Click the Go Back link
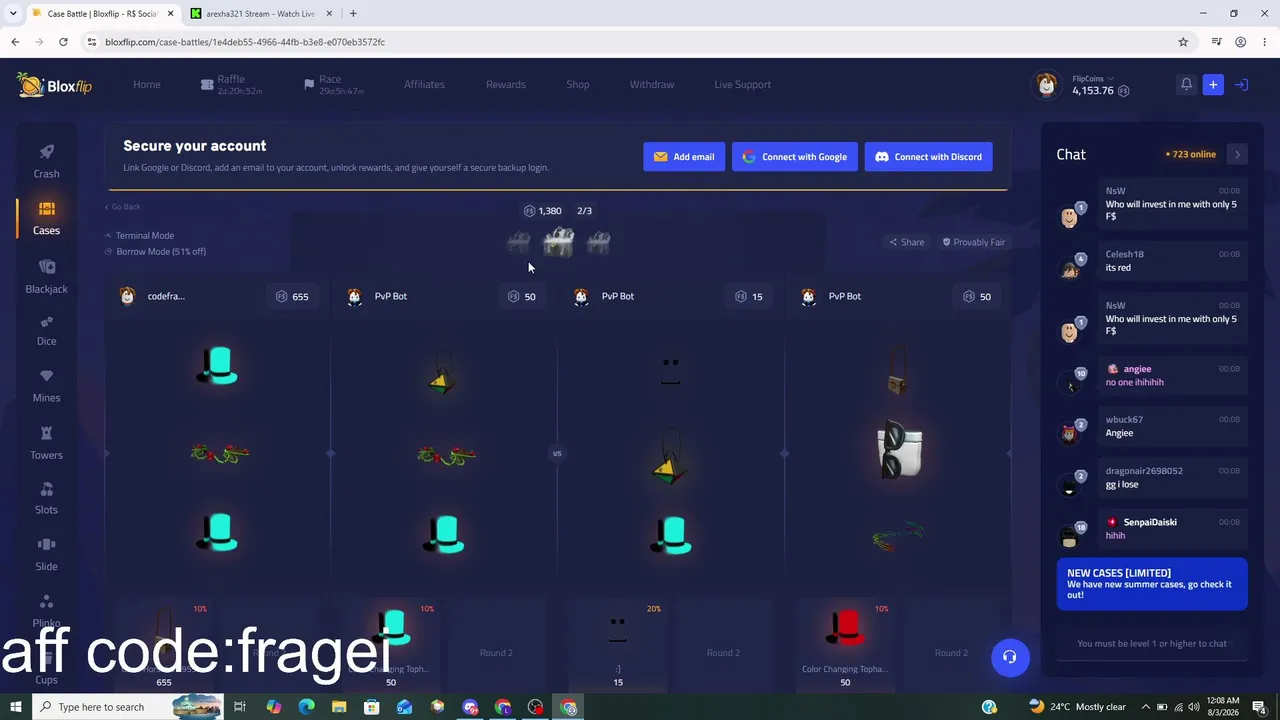Viewport: 1280px width, 720px height. click(123, 207)
